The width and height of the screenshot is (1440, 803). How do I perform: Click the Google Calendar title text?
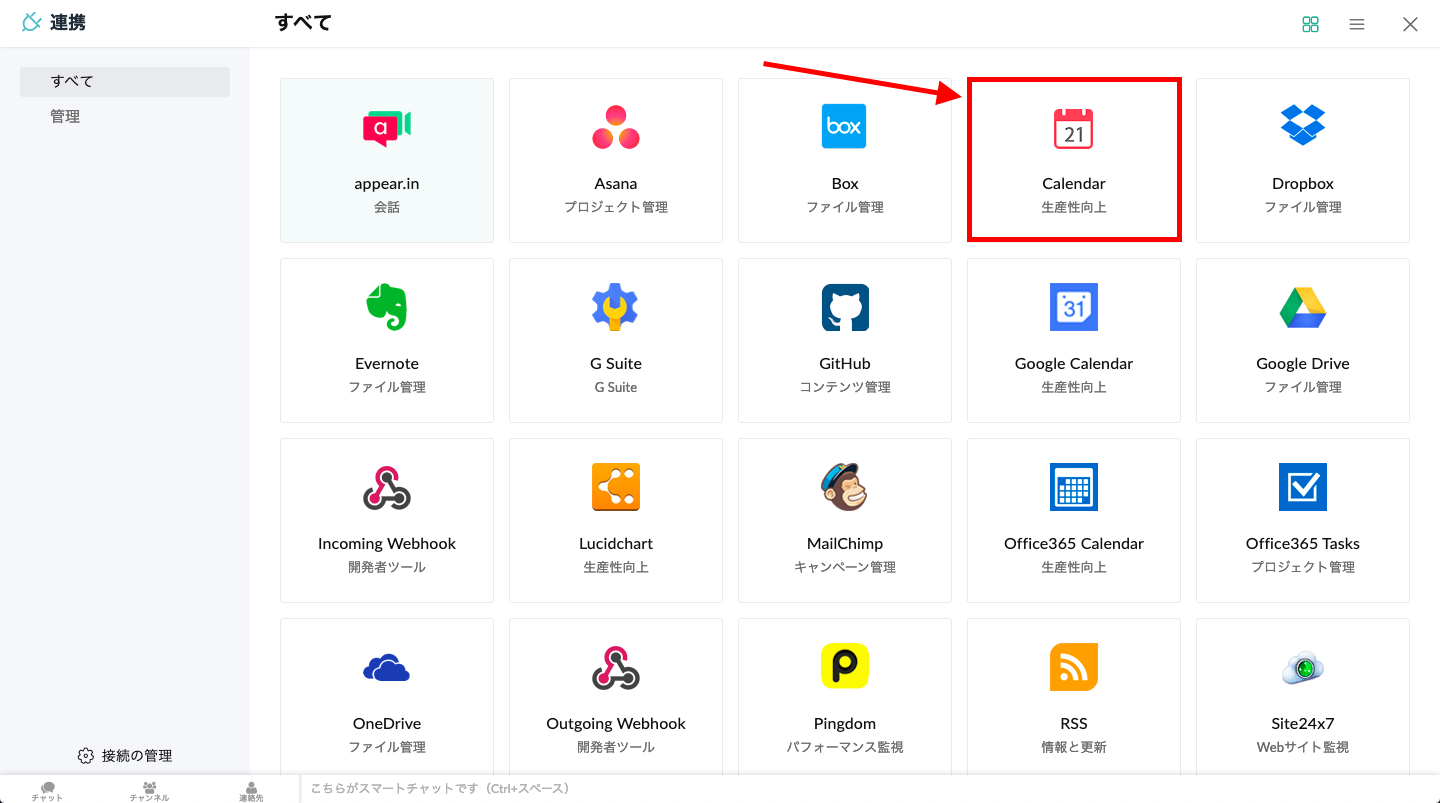point(1074,364)
